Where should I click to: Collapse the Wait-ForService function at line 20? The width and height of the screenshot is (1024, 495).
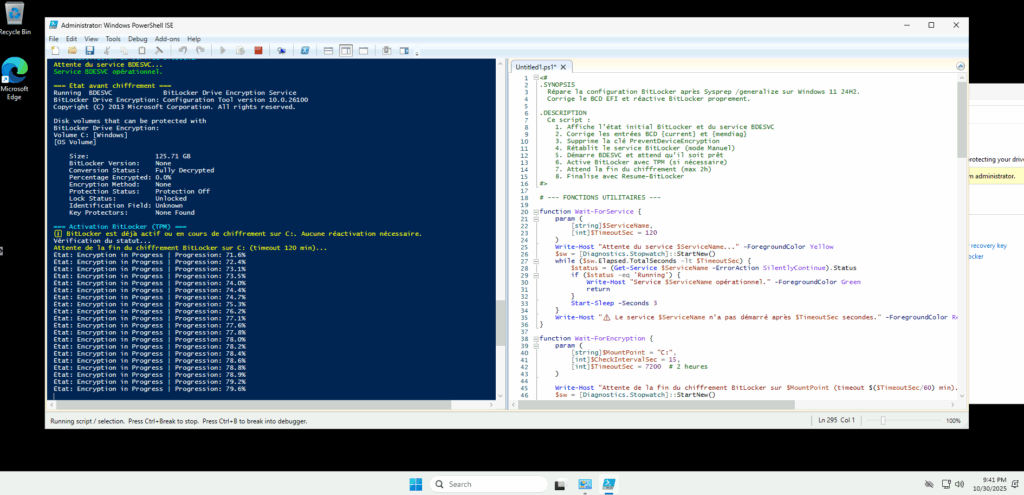click(538, 212)
